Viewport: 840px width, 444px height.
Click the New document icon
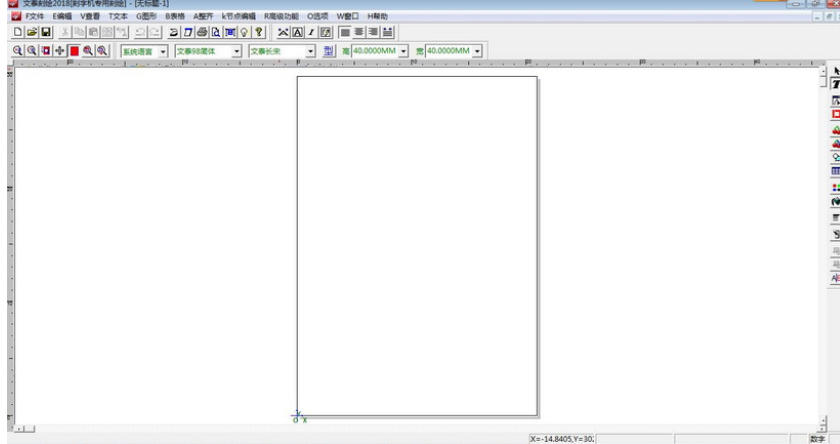tap(17, 33)
